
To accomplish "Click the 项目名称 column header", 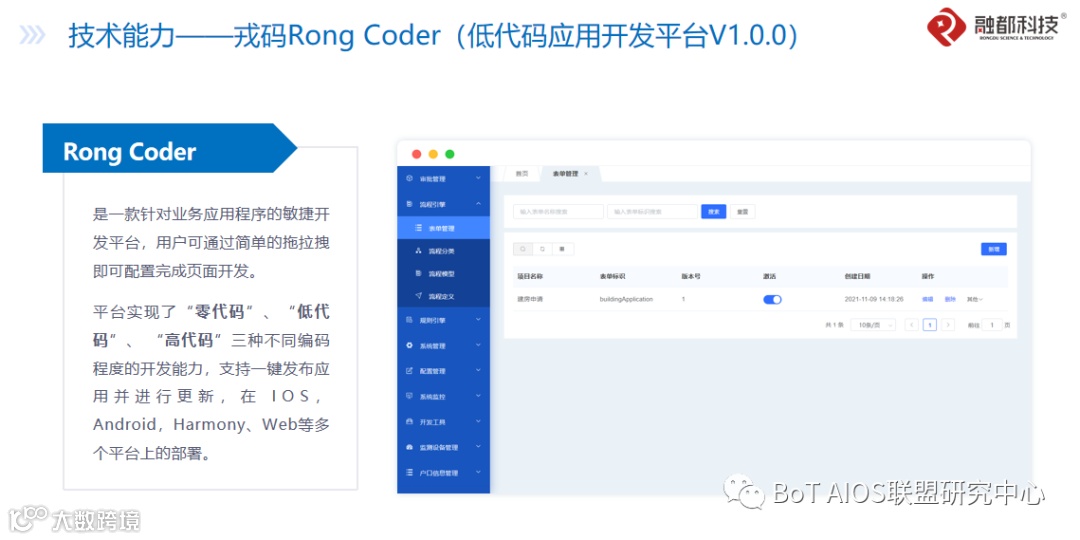I will click(530, 276).
